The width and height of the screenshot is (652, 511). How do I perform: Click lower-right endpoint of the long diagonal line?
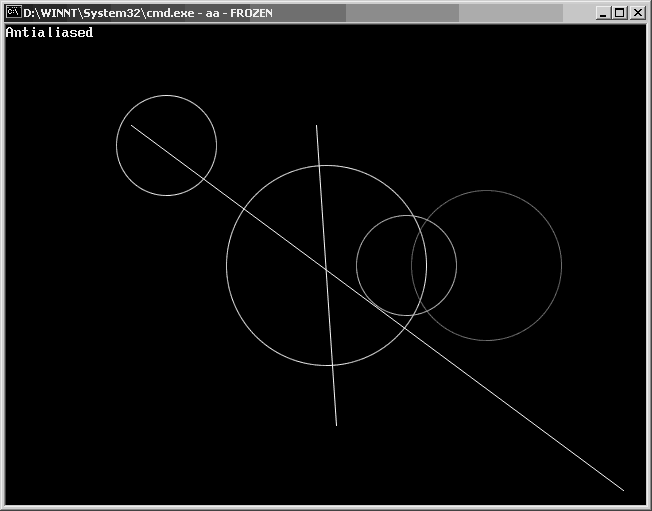[x=623, y=490]
